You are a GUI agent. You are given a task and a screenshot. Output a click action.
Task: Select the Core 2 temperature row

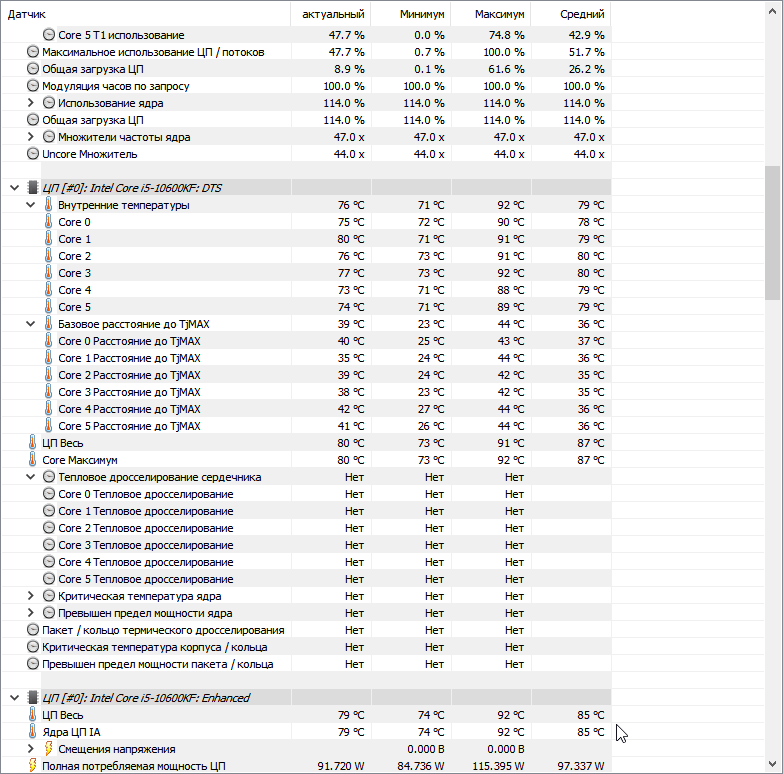(306, 256)
